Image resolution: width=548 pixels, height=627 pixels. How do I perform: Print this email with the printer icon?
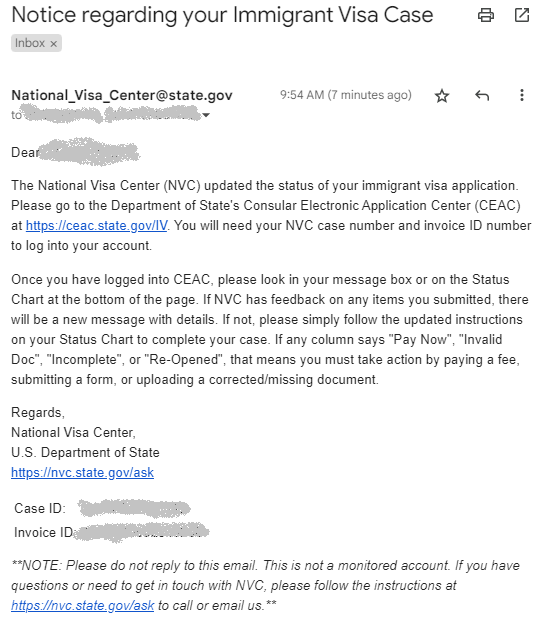tap(486, 16)
